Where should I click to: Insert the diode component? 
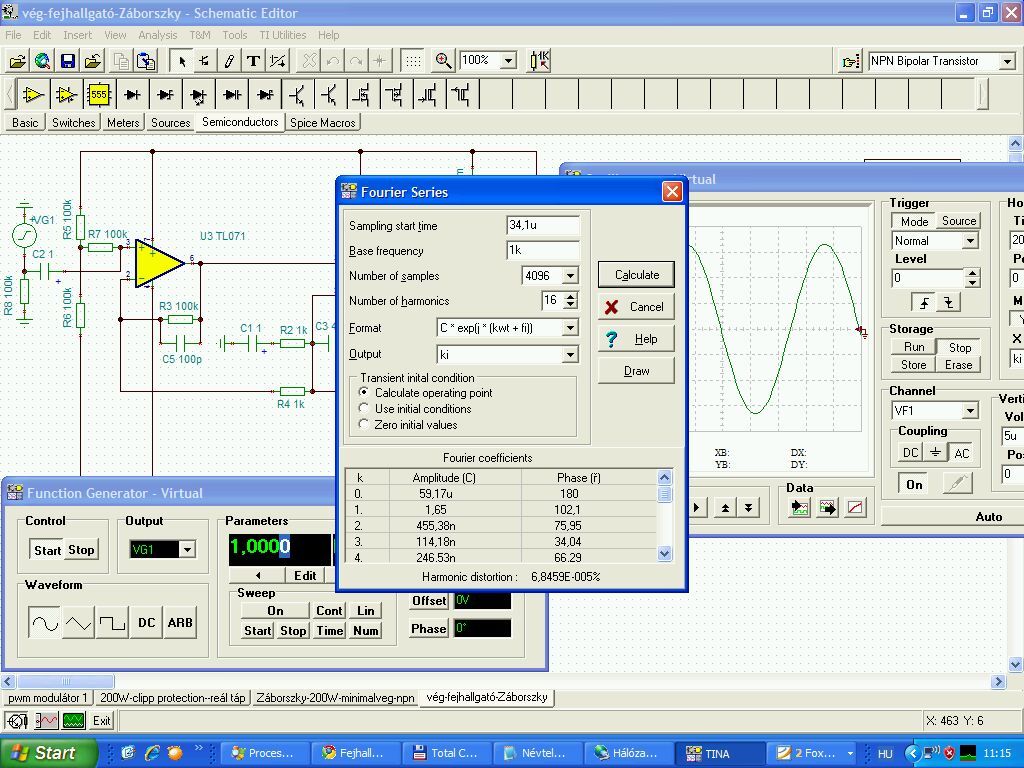(133, 95)
